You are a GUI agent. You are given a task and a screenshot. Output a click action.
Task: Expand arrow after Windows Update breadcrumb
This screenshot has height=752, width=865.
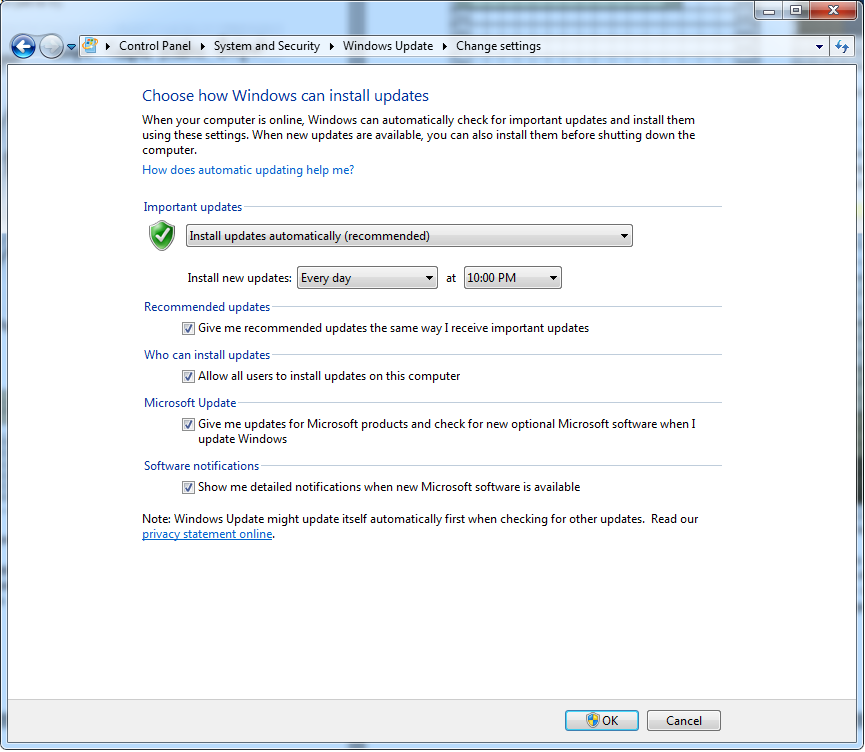coord(445,46)
